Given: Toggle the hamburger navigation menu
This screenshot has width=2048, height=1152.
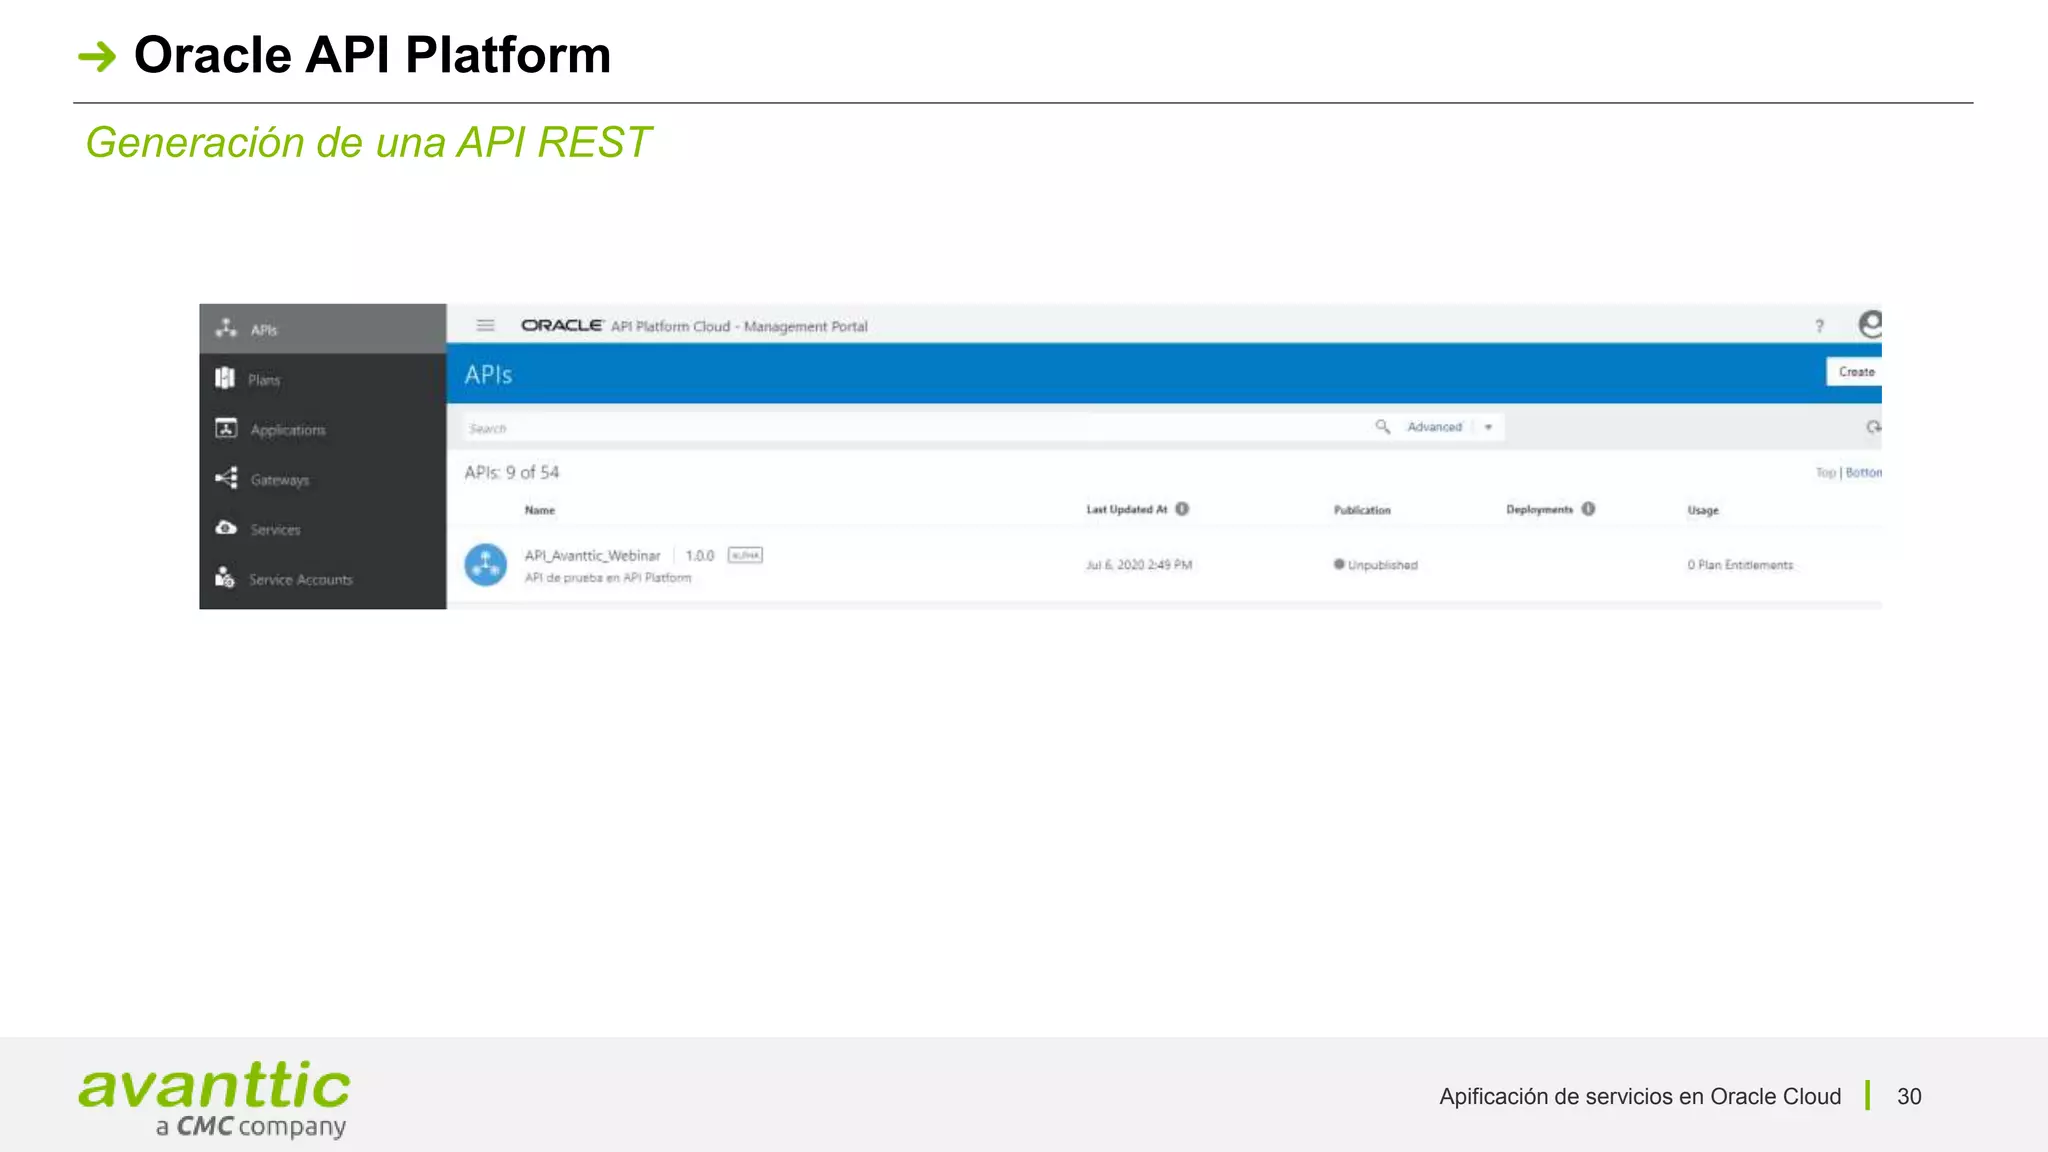Looking at the screenshot, I should pyautogui.click(x=486, y=325).
